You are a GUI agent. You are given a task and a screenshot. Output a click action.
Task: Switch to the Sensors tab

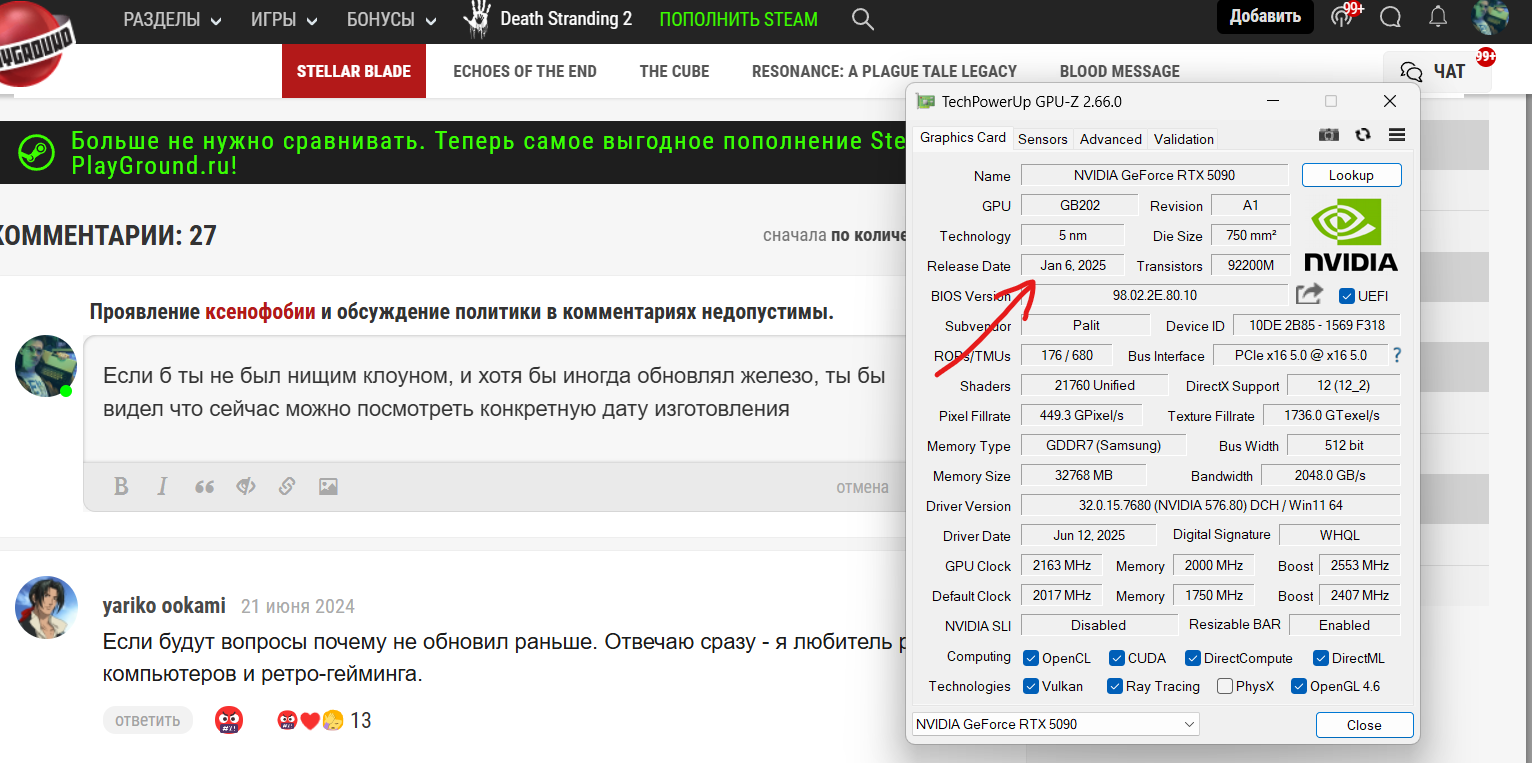click(x=1042, y=139)
